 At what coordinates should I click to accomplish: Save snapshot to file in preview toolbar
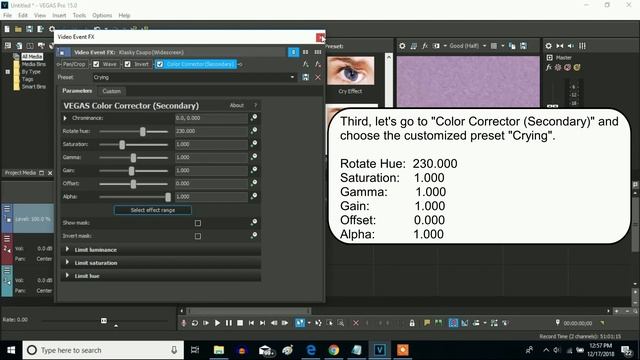pyautogui.click(x=523, y=46)
